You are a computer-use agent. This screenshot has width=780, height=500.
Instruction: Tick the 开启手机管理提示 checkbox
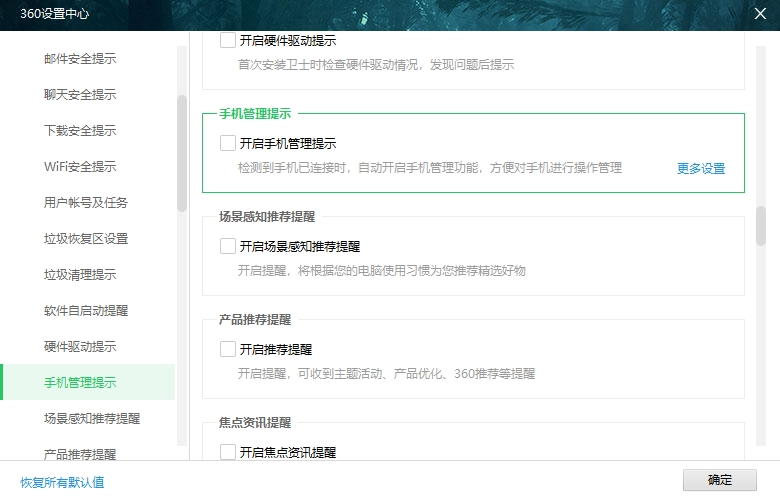click(x=228, y=143)
